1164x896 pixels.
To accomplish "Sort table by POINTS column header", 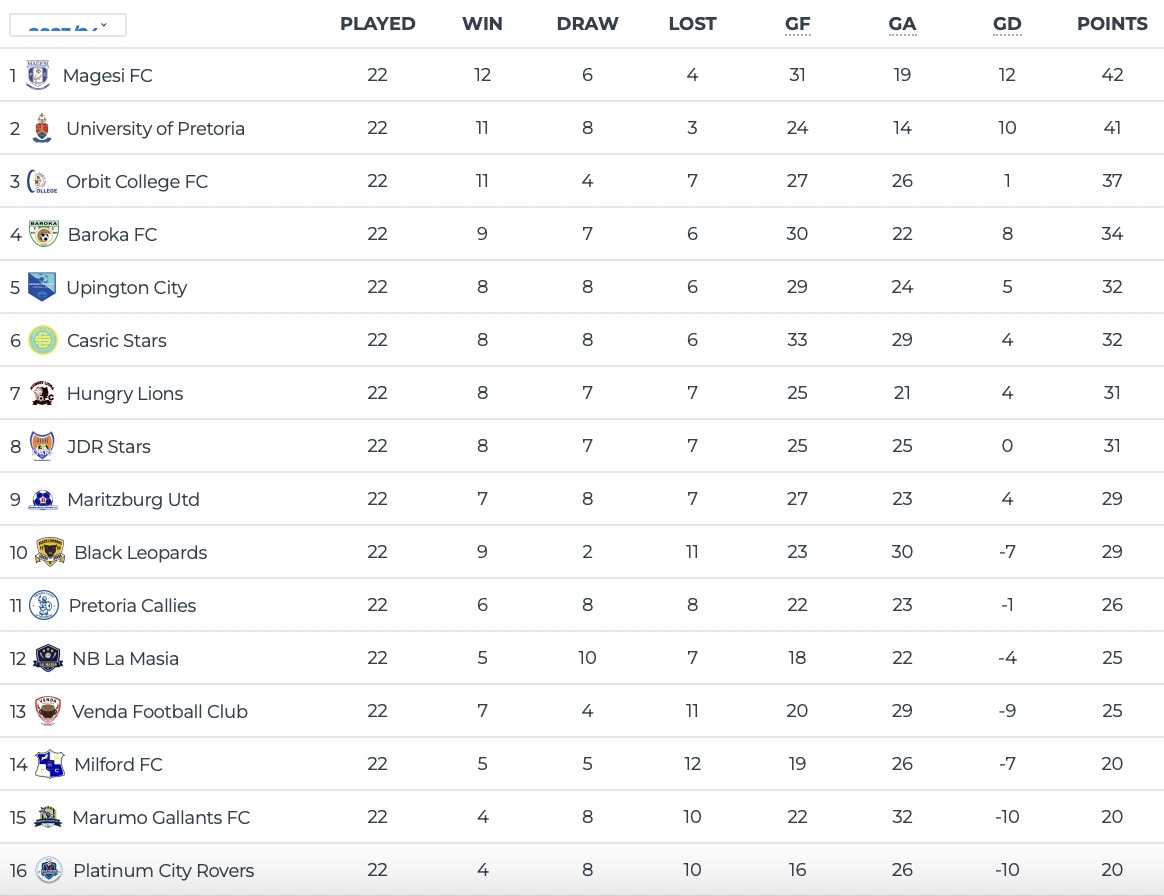I will 1112,24.
